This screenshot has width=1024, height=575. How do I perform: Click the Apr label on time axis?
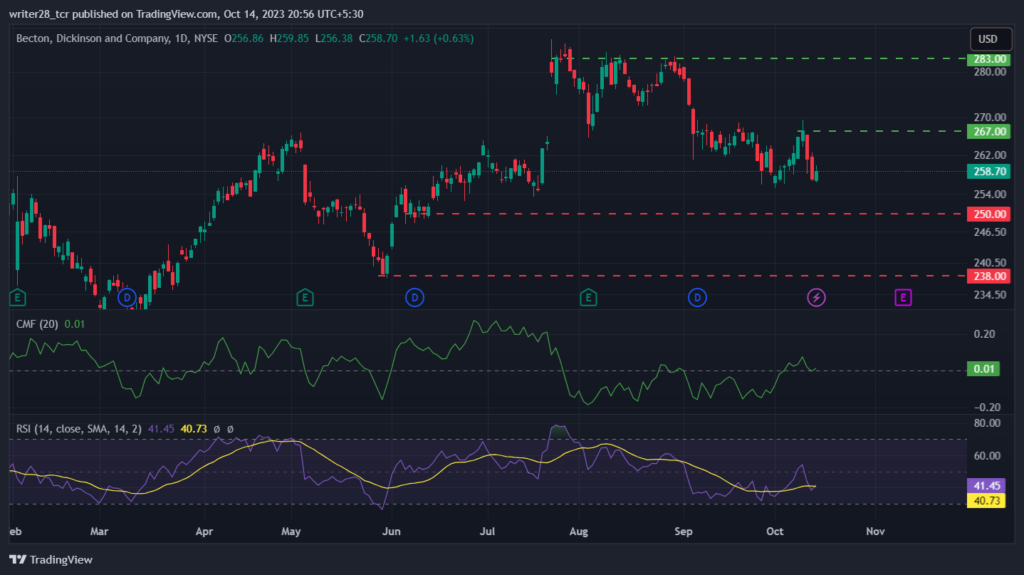point(204,531)
